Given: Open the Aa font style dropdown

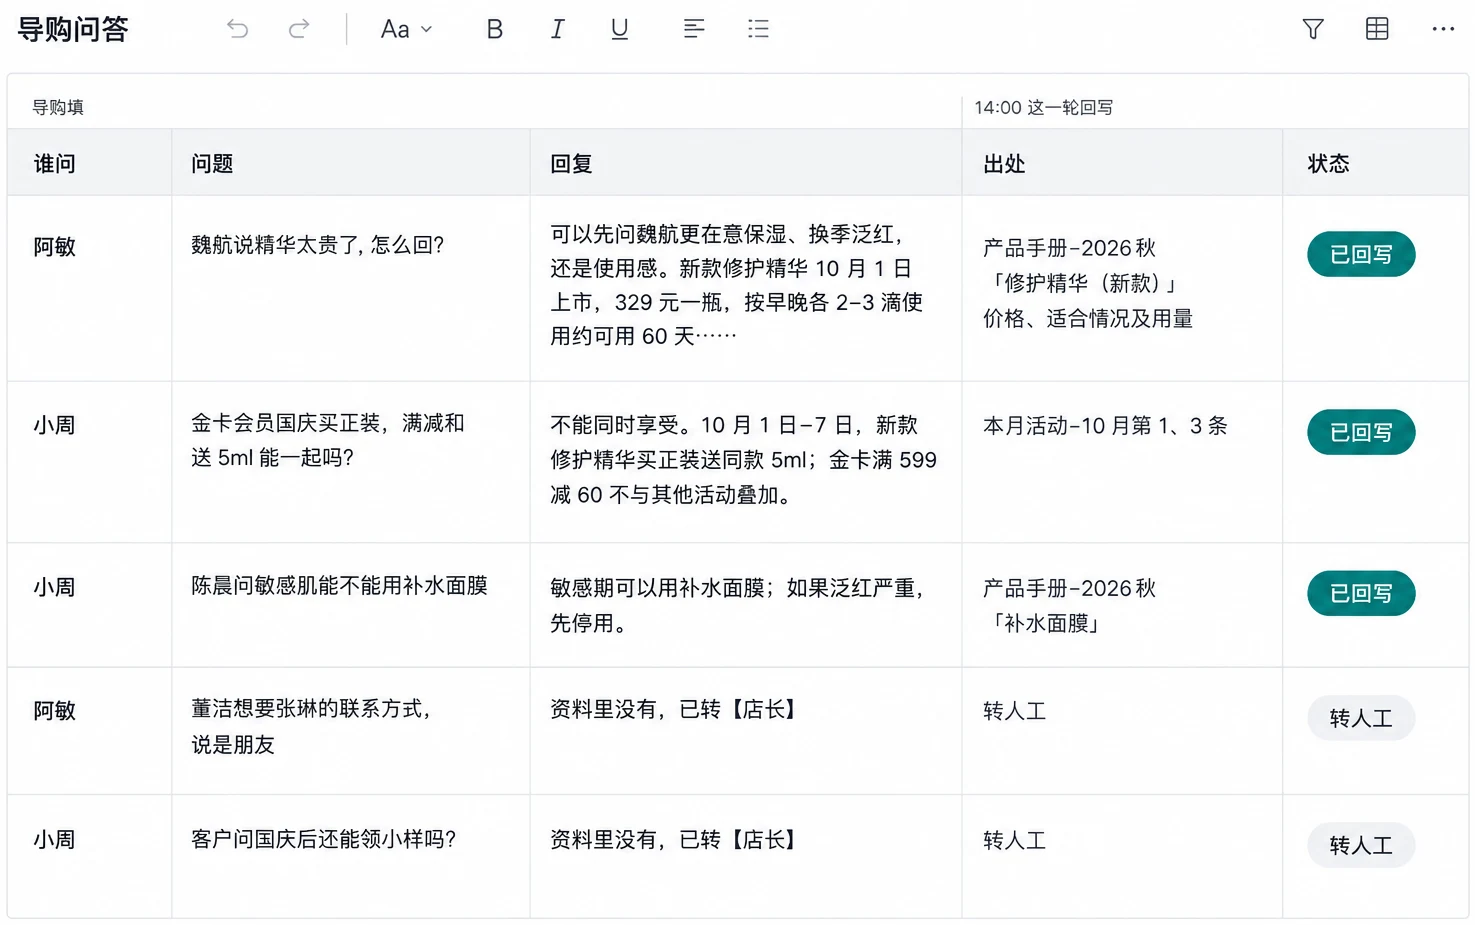Looking at the screenshot, I should pyautogui.click(x=406, y=29).
